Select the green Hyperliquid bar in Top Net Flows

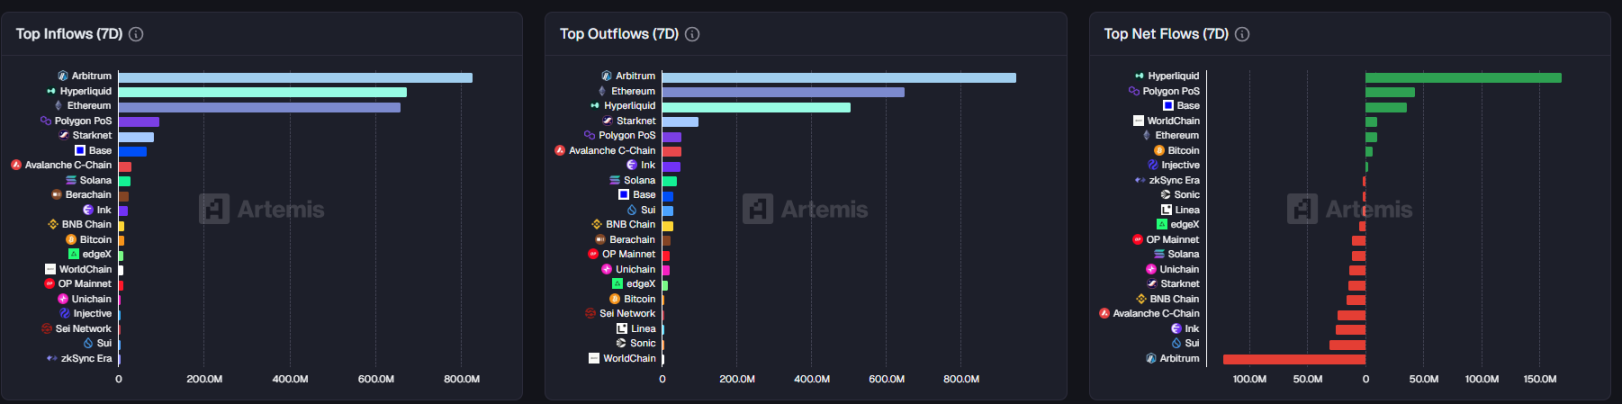(x=1462, y=77)
